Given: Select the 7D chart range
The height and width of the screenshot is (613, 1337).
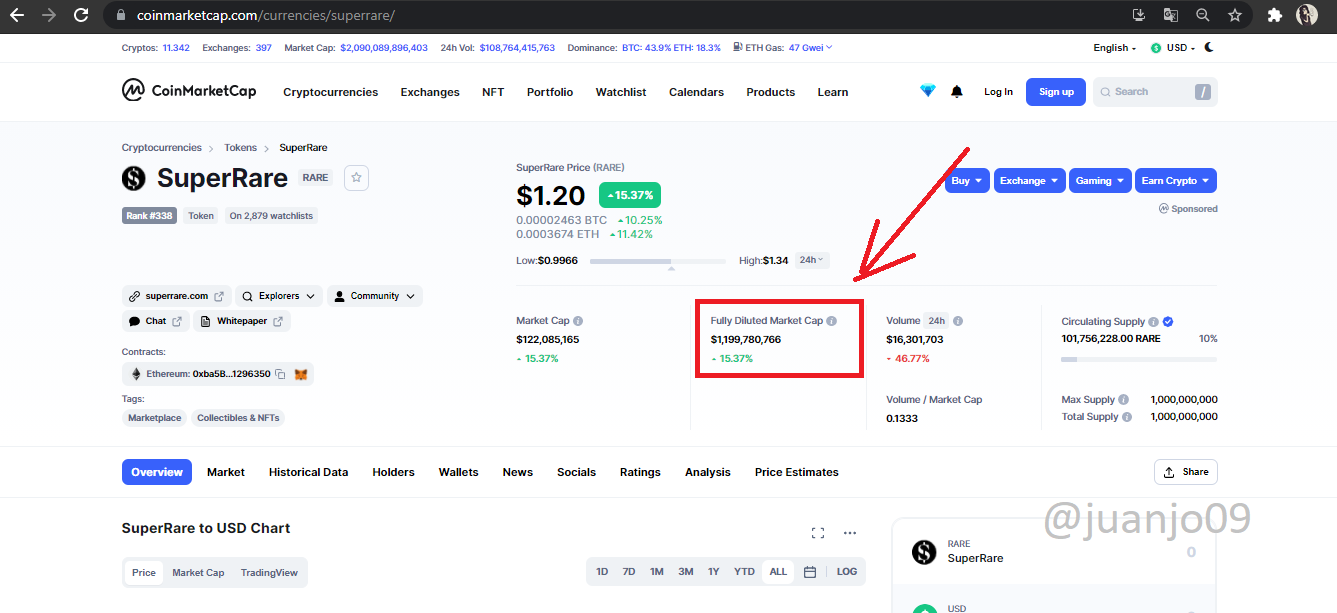Looking at the screenshot, I should (629, 572).
